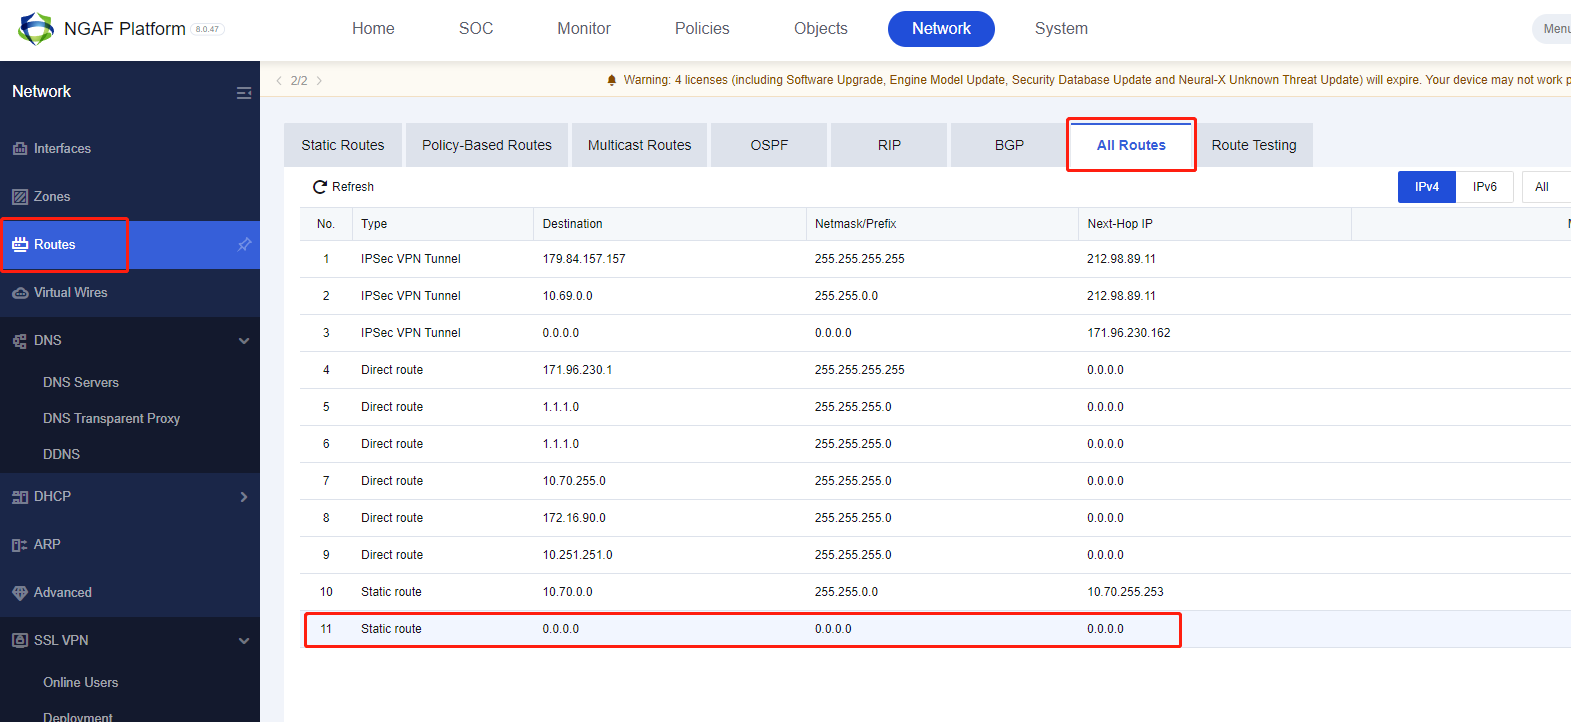Collapse the DNS section chevron
The height and width of the screenshot is (722, 1571).
tap(244, 341)
